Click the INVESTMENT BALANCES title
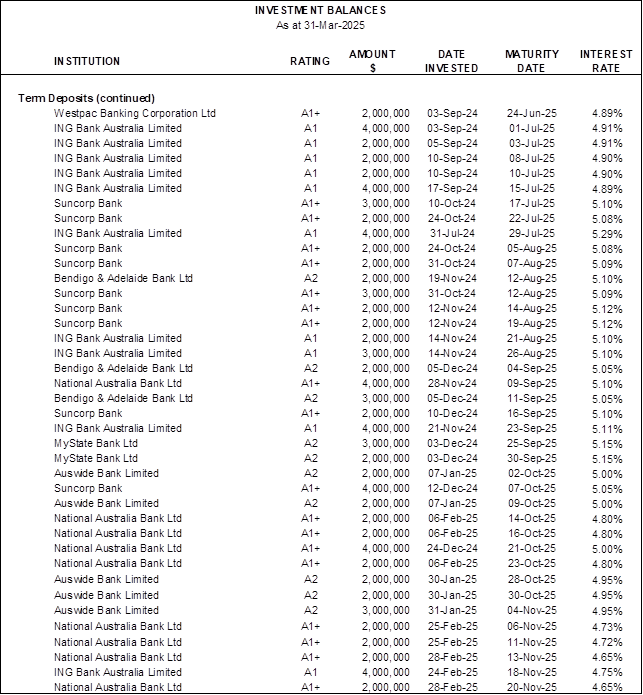Image resolution: width=643 pixels, height=695 pixels. 320,10
